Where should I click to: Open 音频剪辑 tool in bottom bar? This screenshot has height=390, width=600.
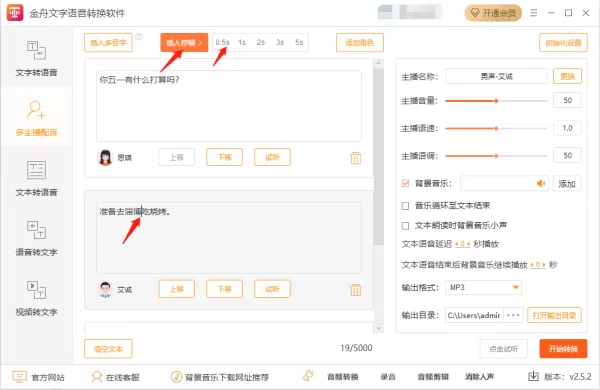[x=433, y=377]
